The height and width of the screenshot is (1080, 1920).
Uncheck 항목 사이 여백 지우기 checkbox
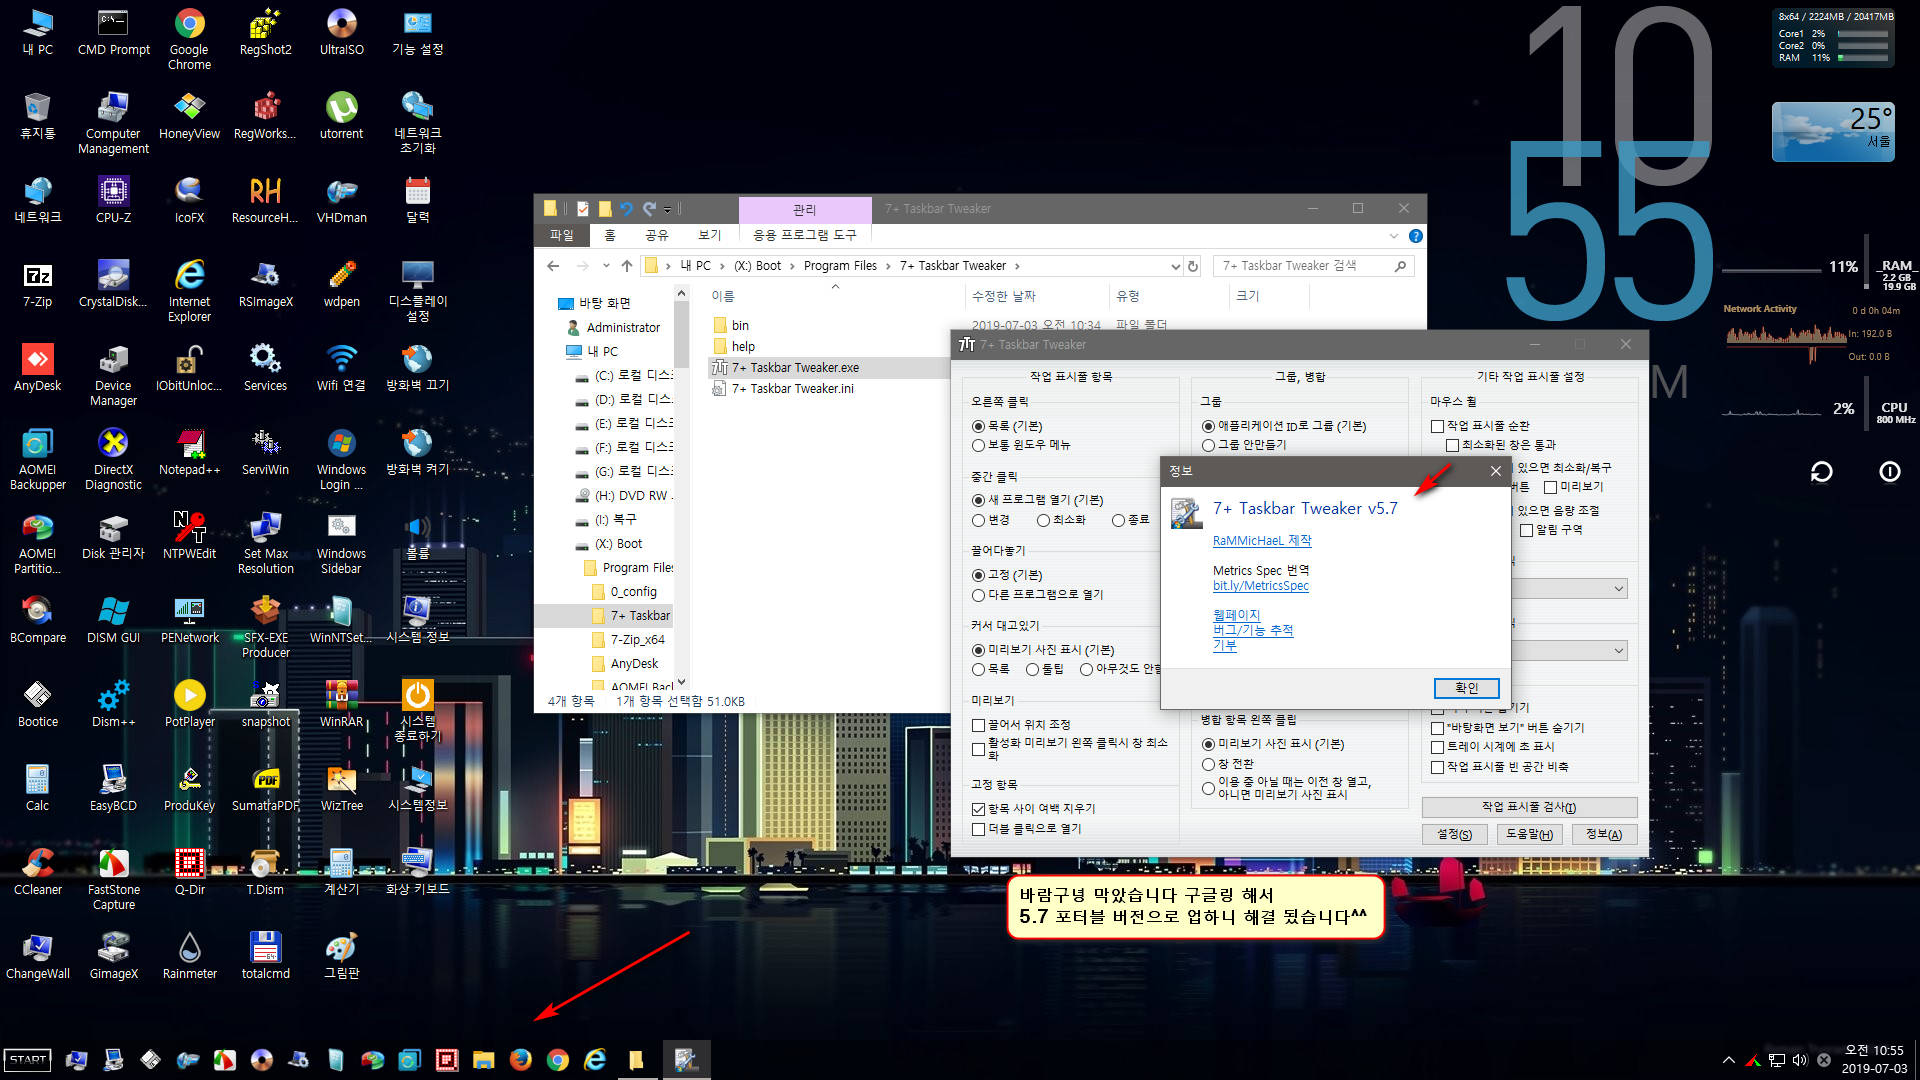[1033, 809]
